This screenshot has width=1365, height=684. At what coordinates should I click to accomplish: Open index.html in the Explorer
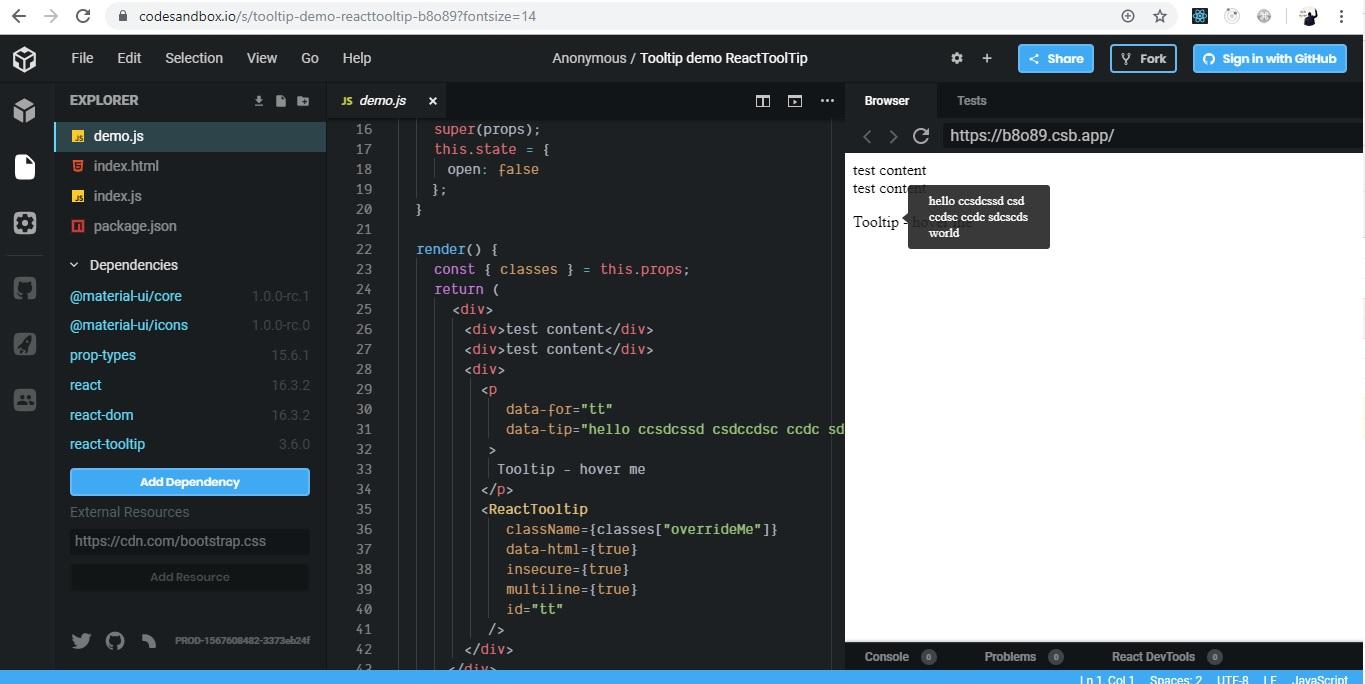pos(191,166)
